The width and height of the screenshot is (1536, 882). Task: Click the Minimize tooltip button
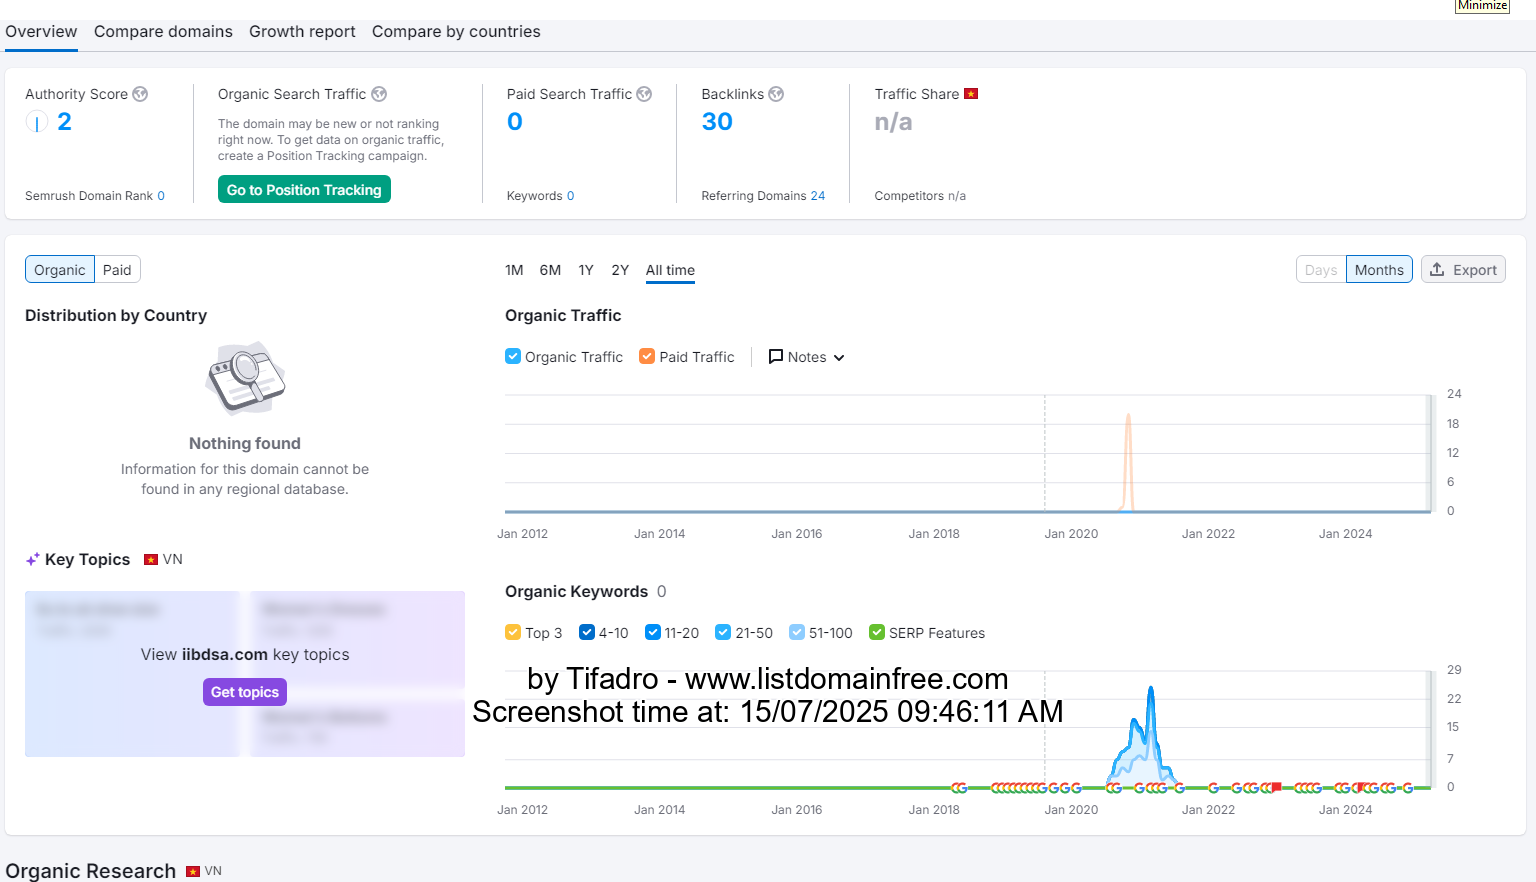[x=1482, y=6]
